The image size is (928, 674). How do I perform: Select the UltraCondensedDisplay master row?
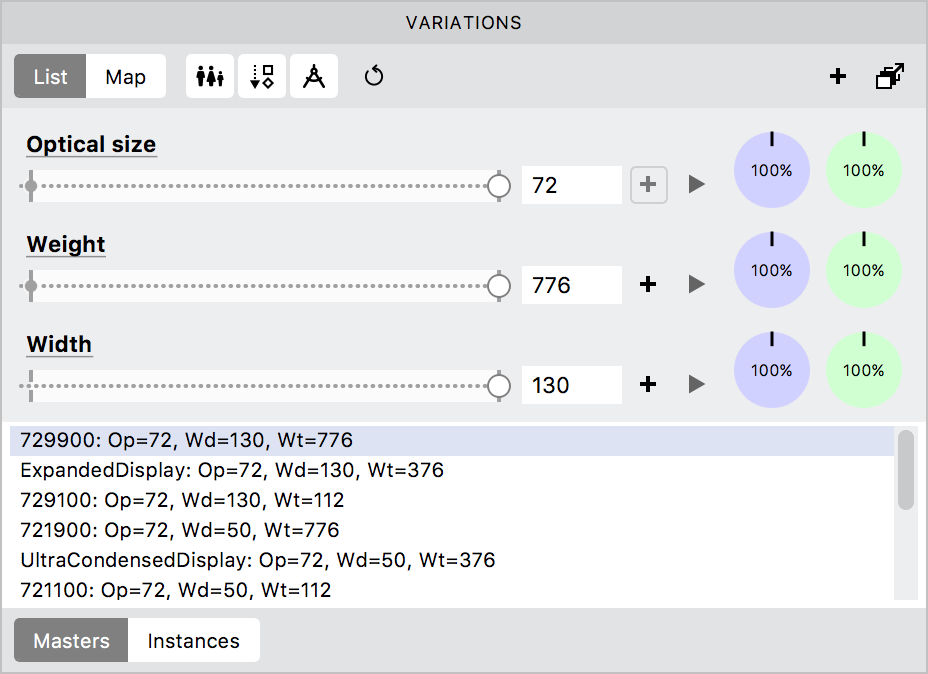pos(452,560)
